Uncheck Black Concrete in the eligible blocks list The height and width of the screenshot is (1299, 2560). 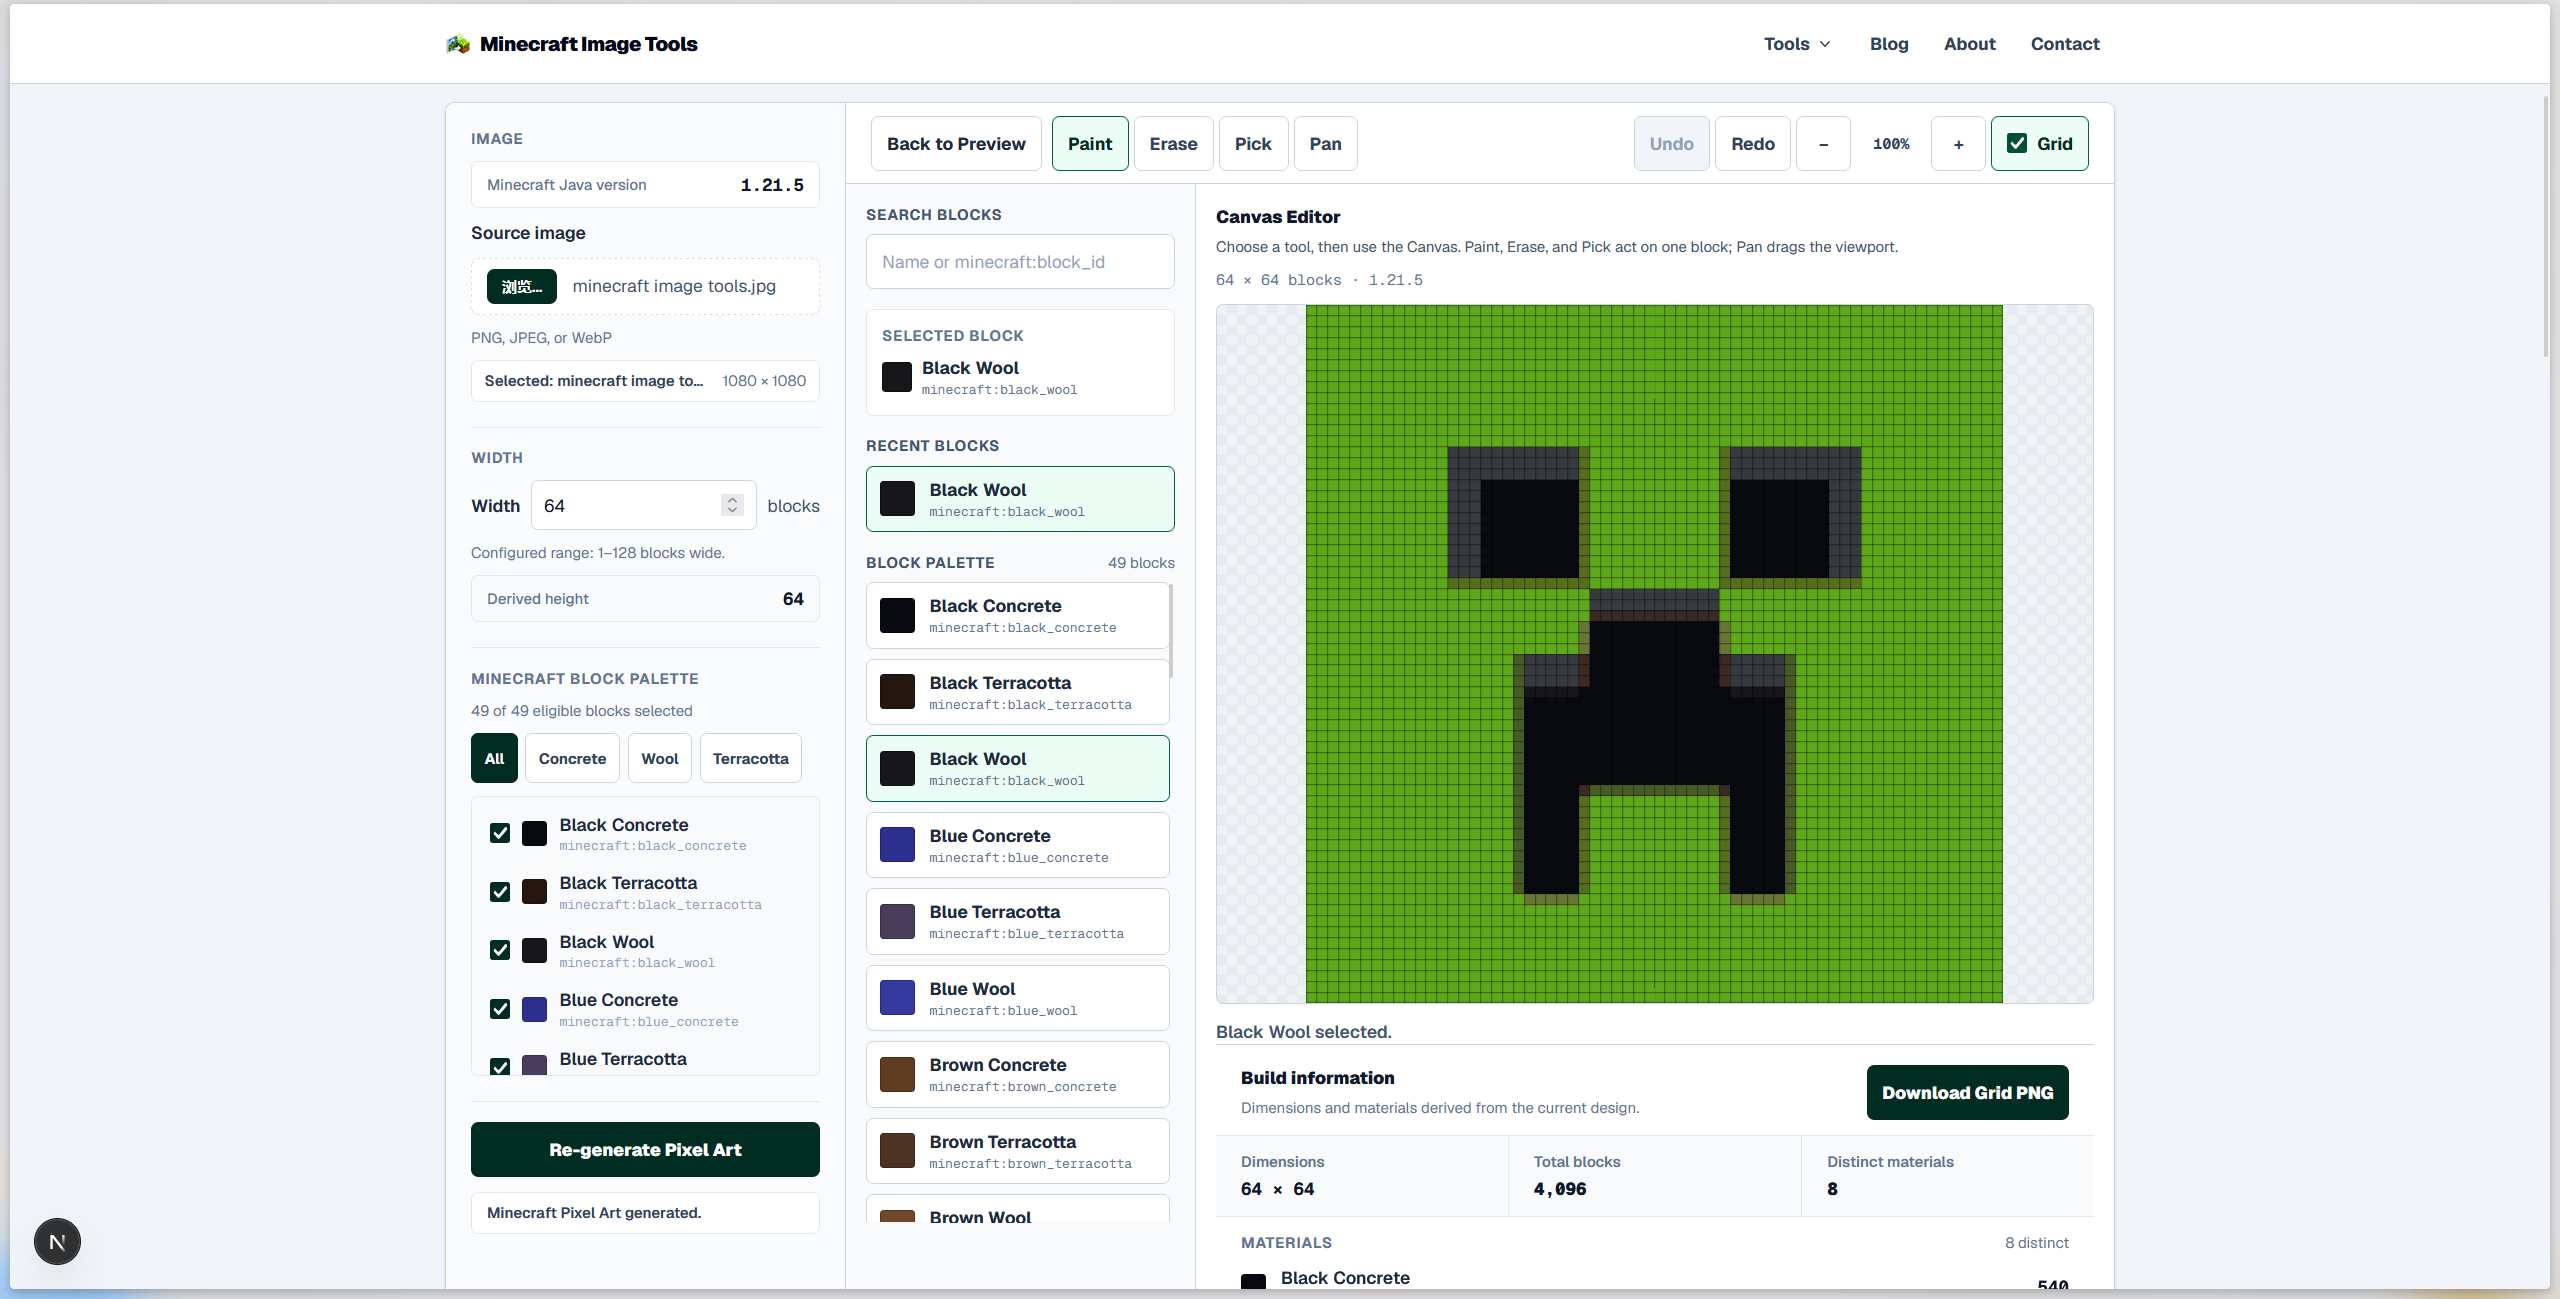(x=500, y=833)
